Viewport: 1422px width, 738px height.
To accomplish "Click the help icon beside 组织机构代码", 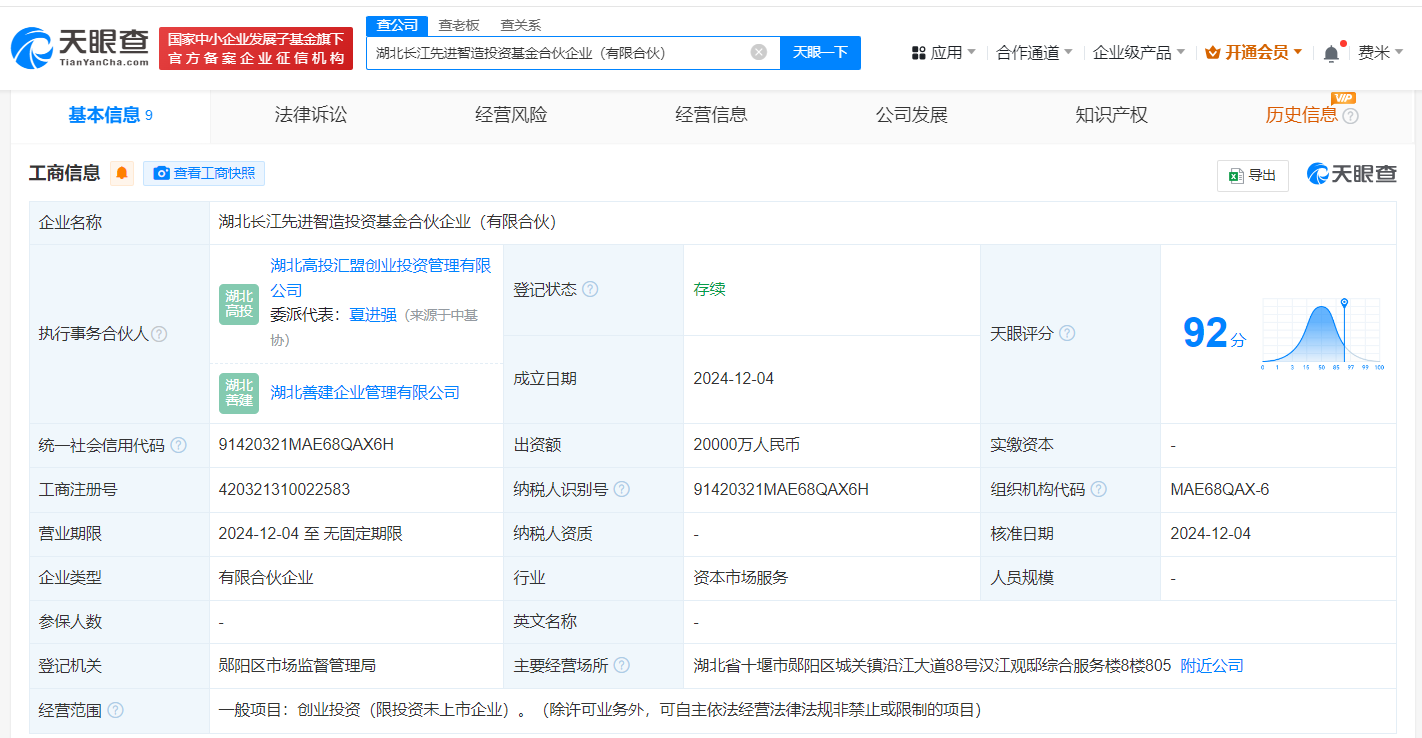I will pyautogui.click(x=1099, y=489).
